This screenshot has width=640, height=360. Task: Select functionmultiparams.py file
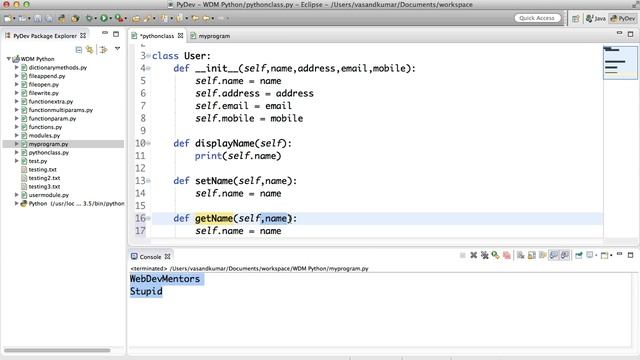(x=60, y=110)
